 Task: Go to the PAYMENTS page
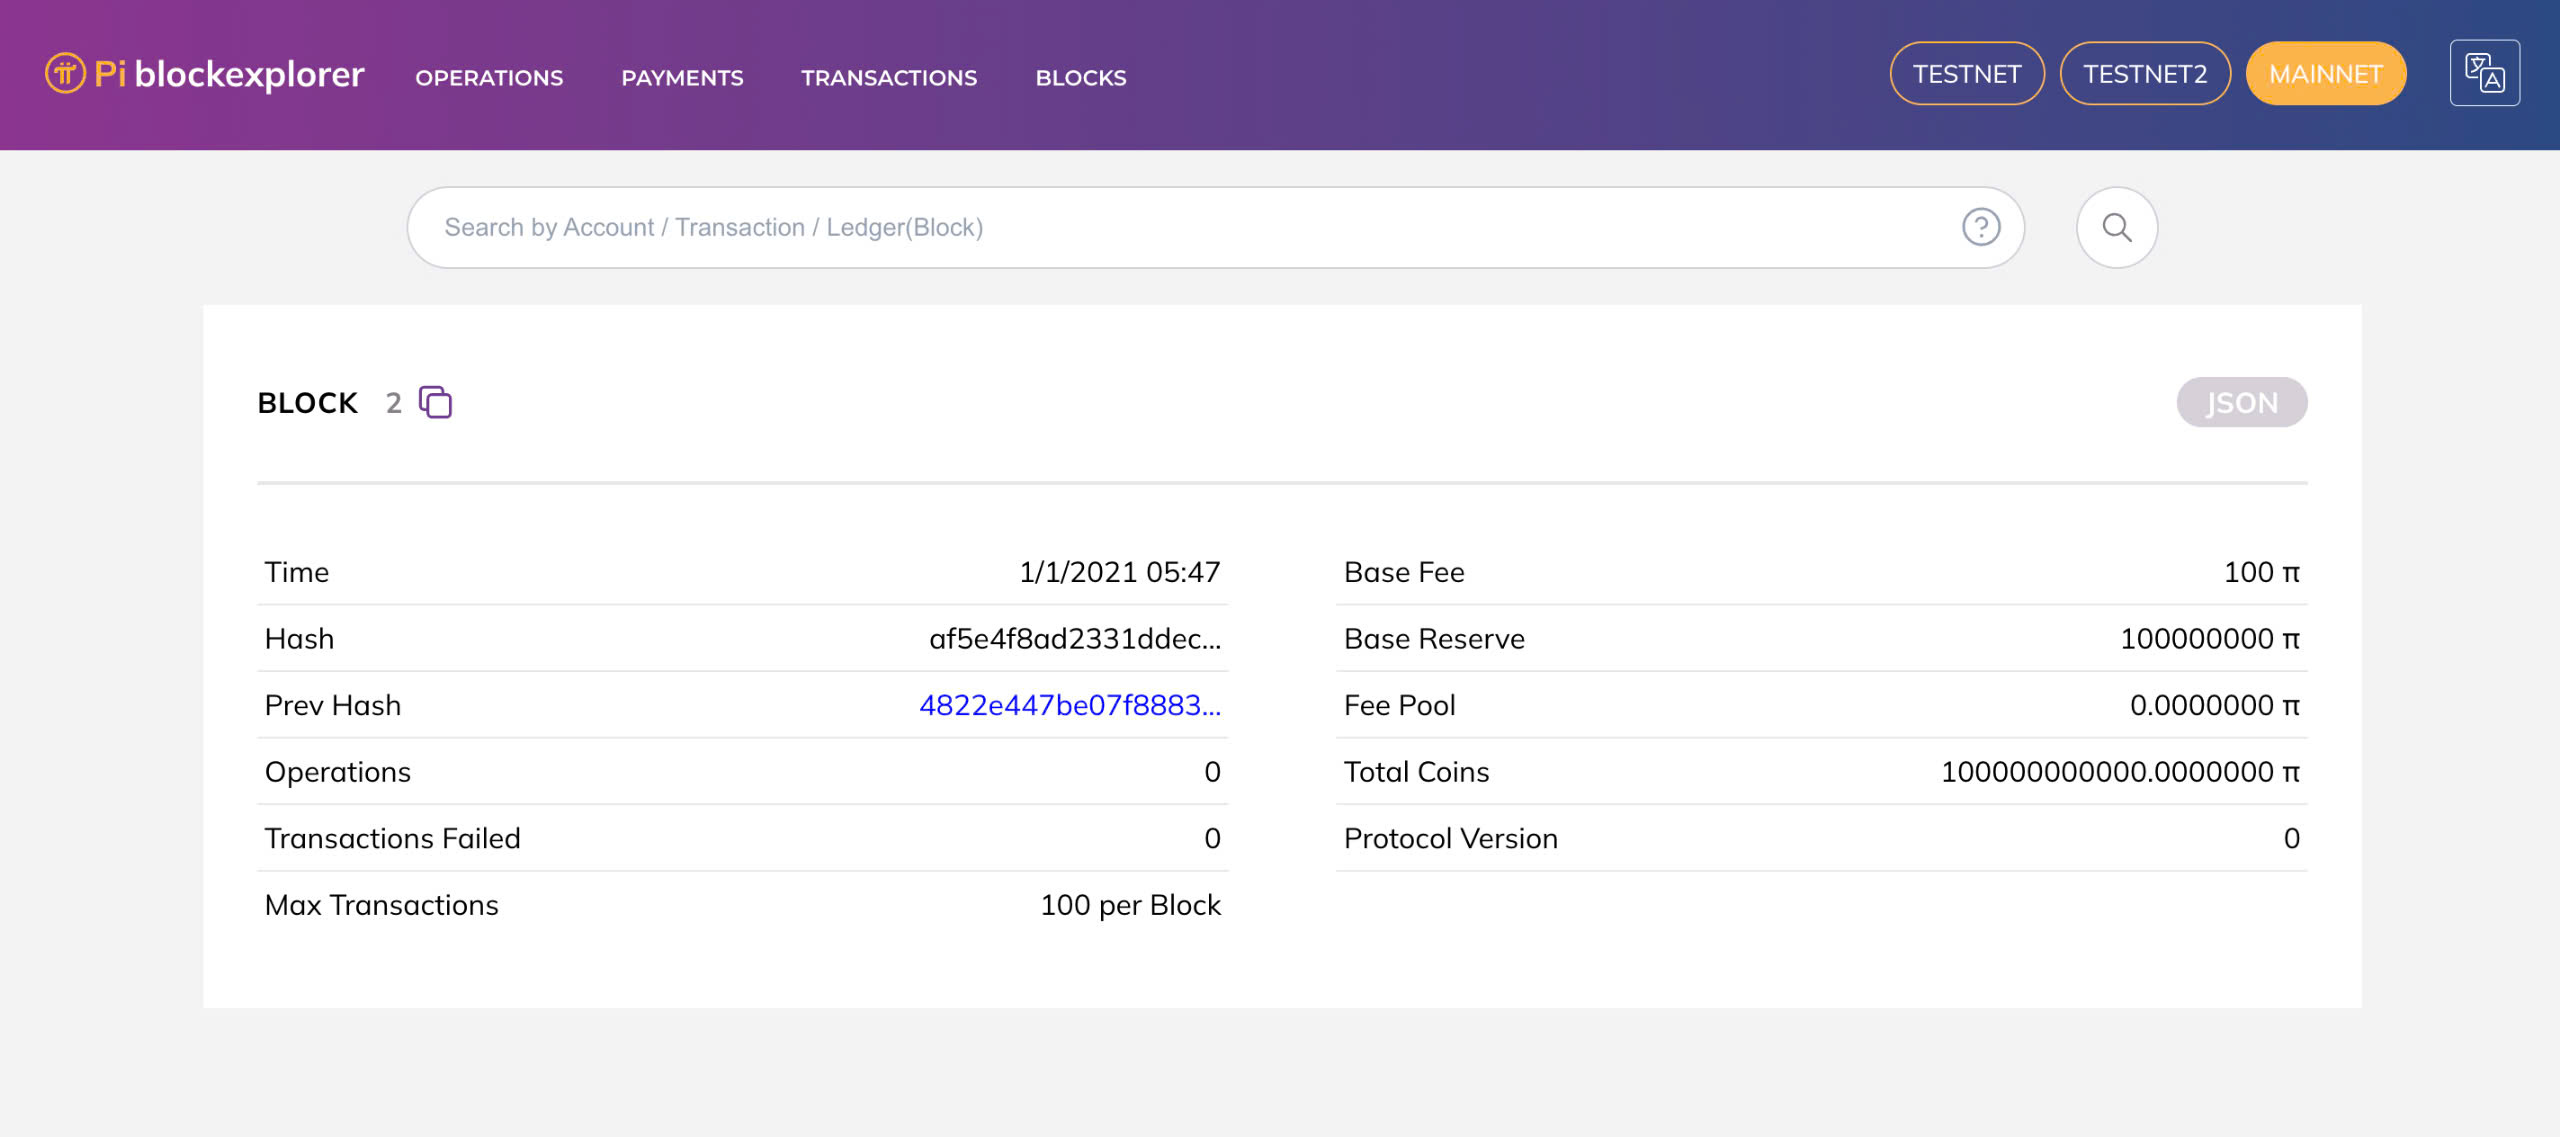[x=682, y=78]
